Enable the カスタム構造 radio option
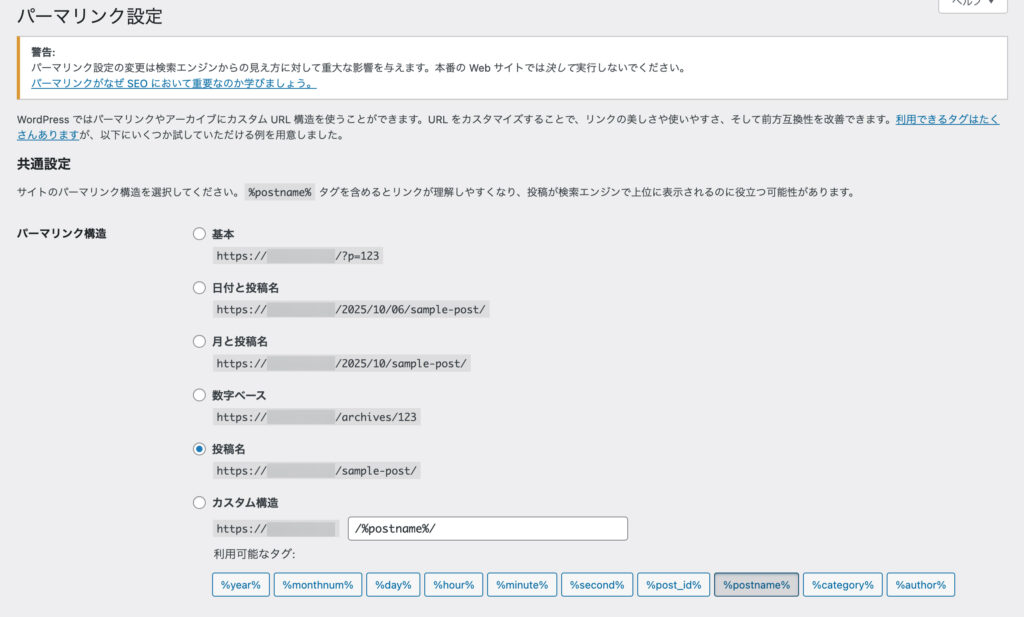Image resolution: width=1024 pixels, height=617 pixels. click(199, 503)
